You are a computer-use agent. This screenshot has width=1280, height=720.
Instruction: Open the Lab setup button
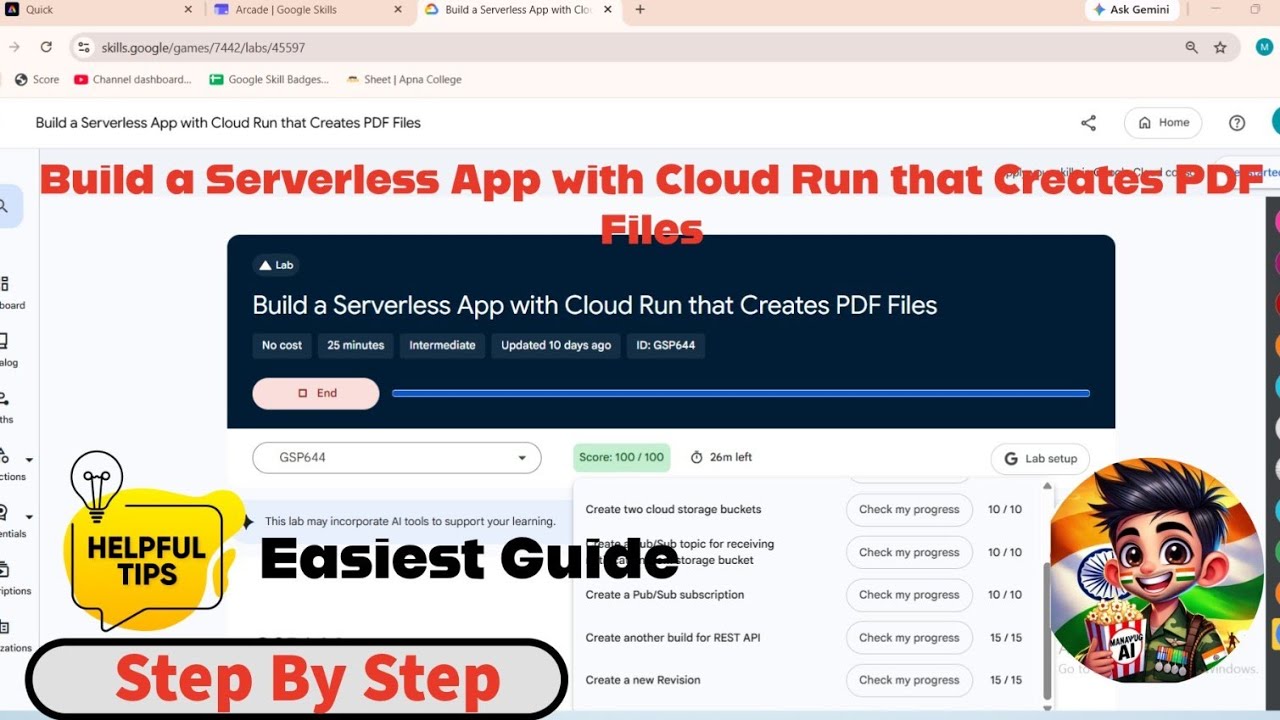1040,459
